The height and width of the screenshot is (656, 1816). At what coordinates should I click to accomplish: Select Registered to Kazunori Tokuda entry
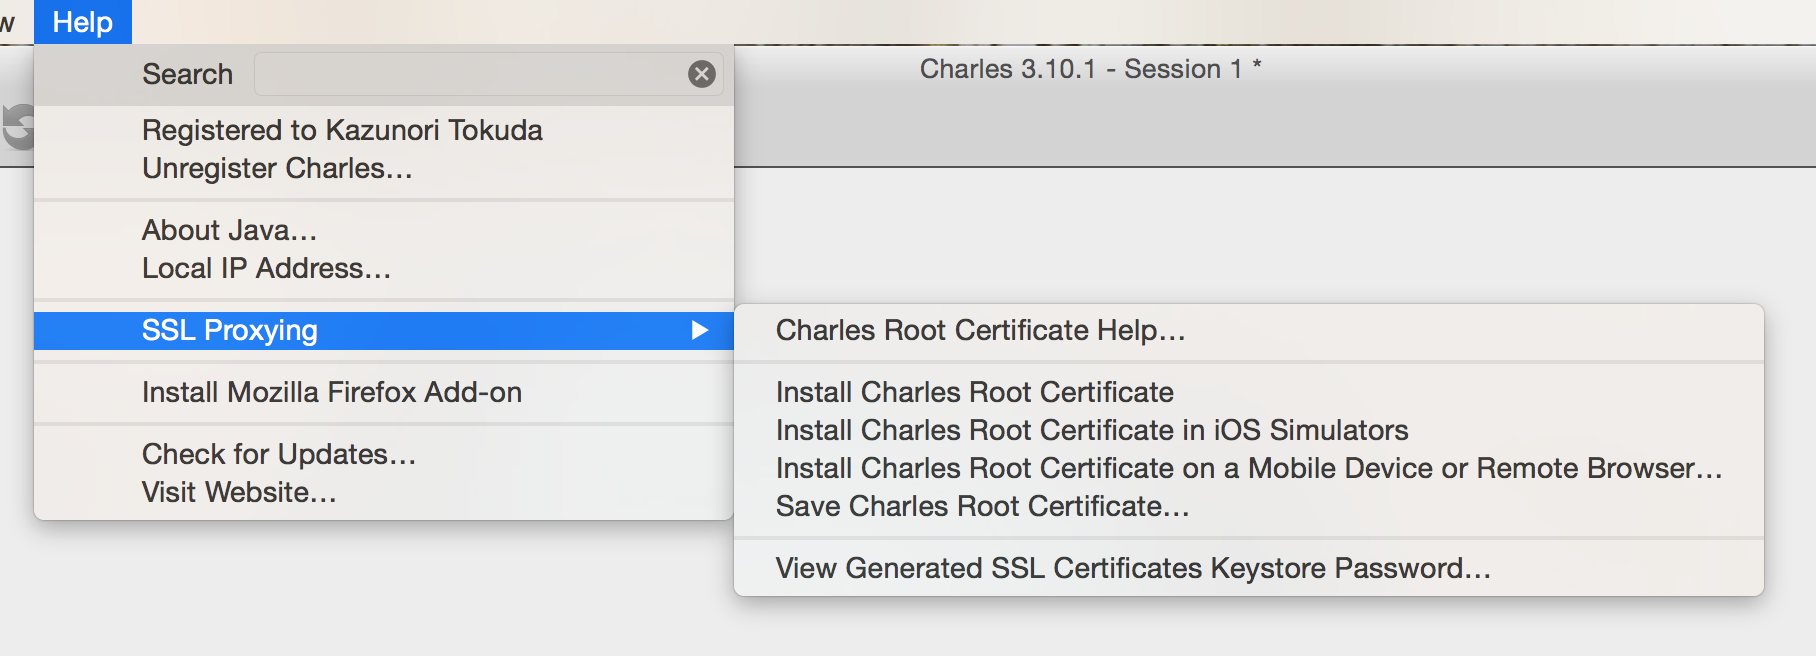point(384,130)
